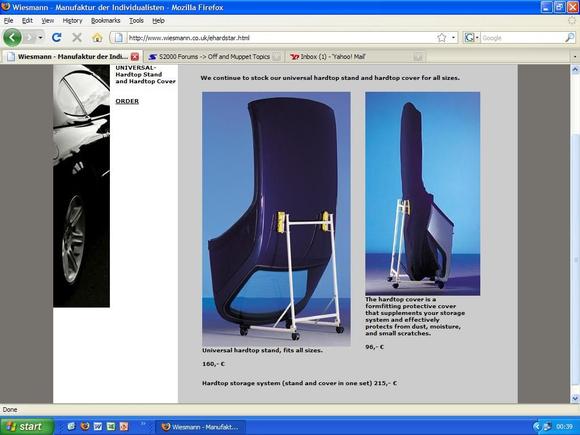
Task: Click the Windows start button
Action: pyautogui.click(x=27, y=426)
